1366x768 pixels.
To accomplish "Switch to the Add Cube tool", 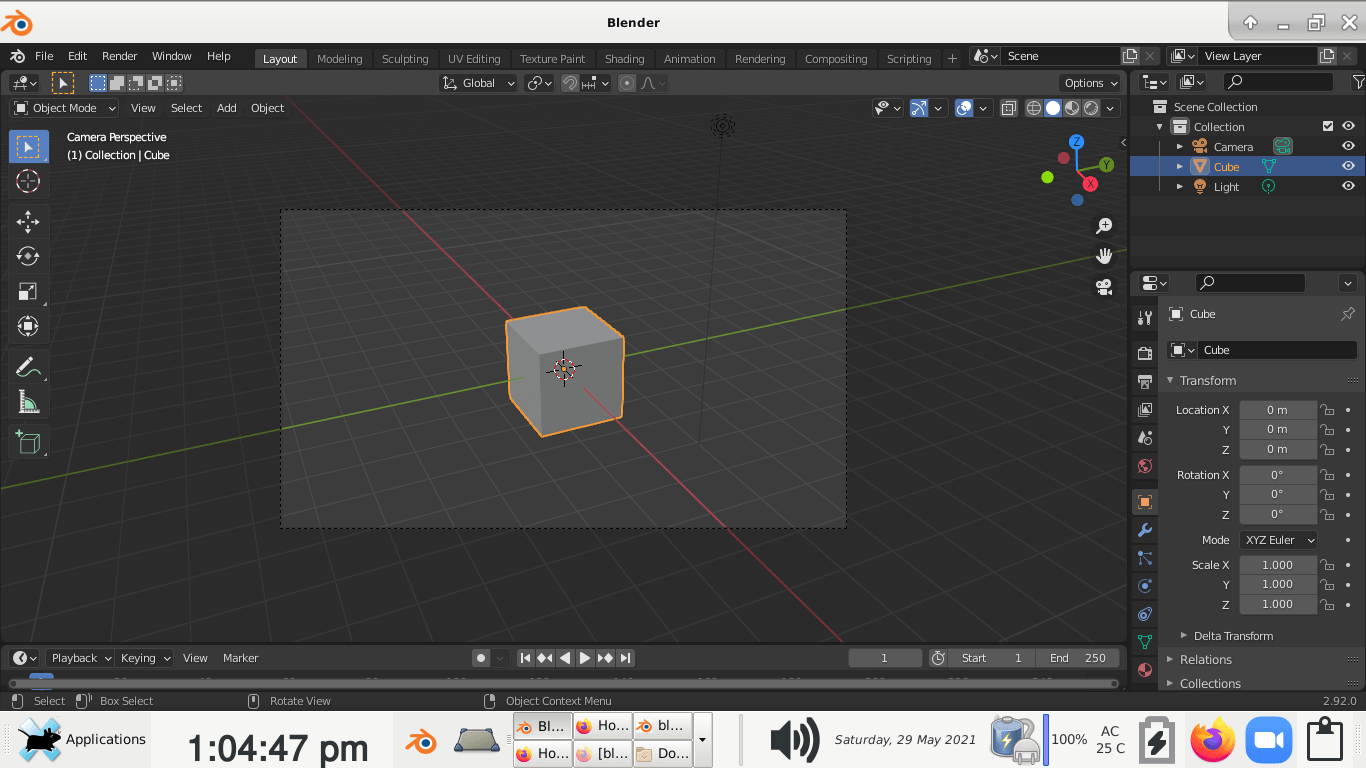I will coord(27,441).
